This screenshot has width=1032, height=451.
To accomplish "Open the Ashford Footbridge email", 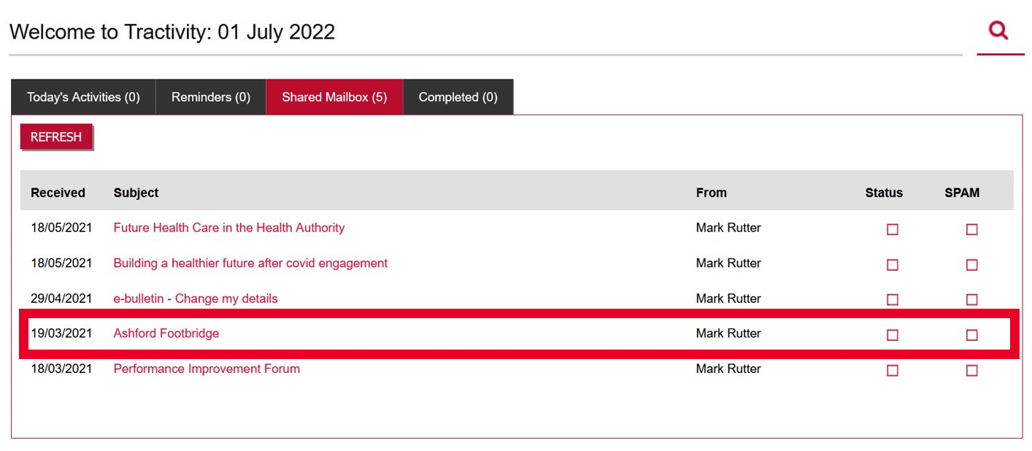I will coord(166,333).
